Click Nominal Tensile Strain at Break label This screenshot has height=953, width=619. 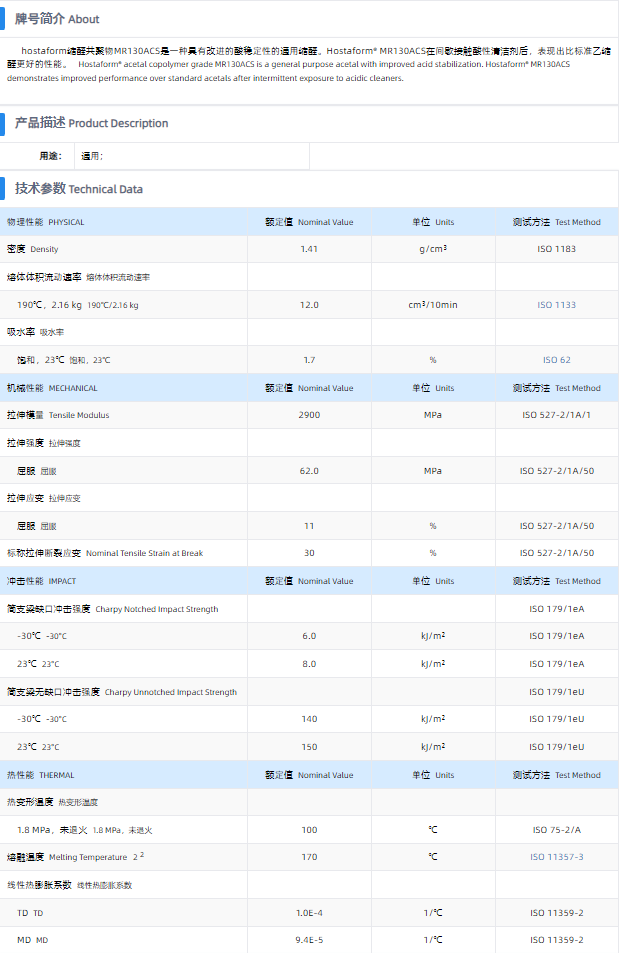(x=104, y=553)
